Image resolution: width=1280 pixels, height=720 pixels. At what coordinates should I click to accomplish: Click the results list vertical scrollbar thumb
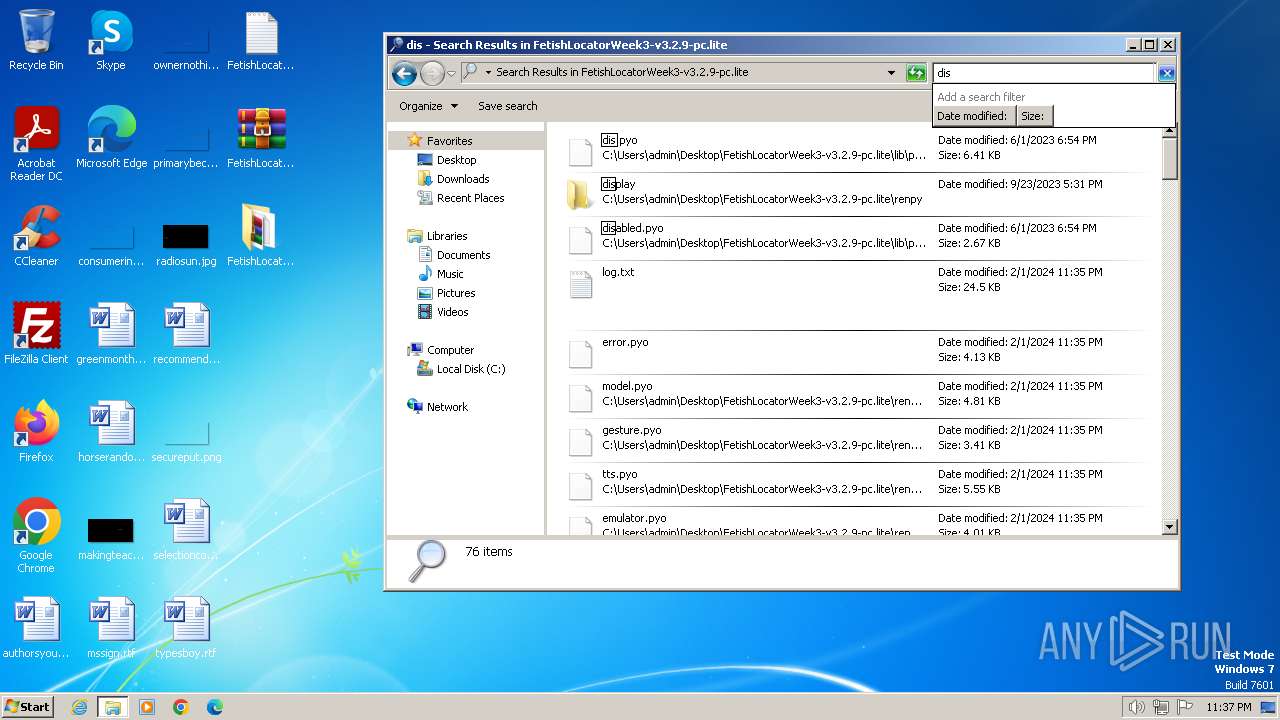(x=1170, y=159)
